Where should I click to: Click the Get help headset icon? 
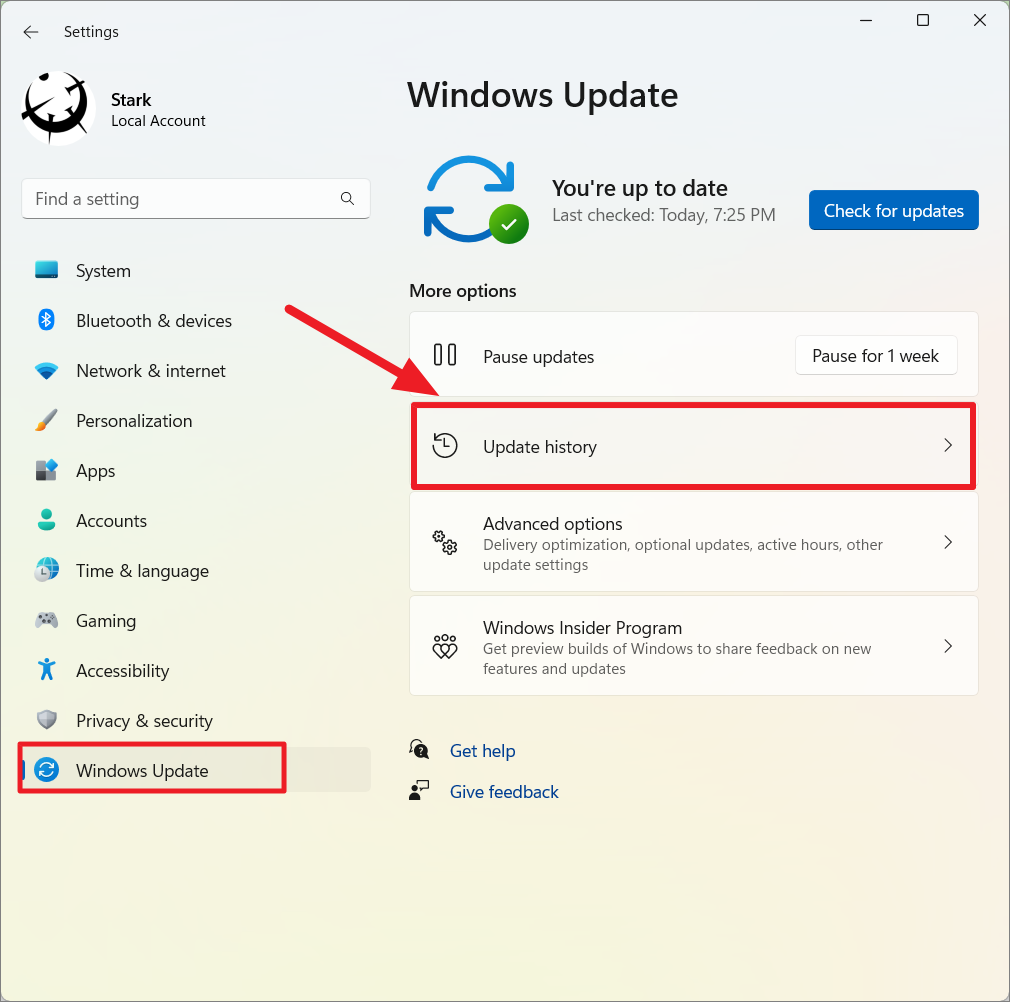(419, 749)
